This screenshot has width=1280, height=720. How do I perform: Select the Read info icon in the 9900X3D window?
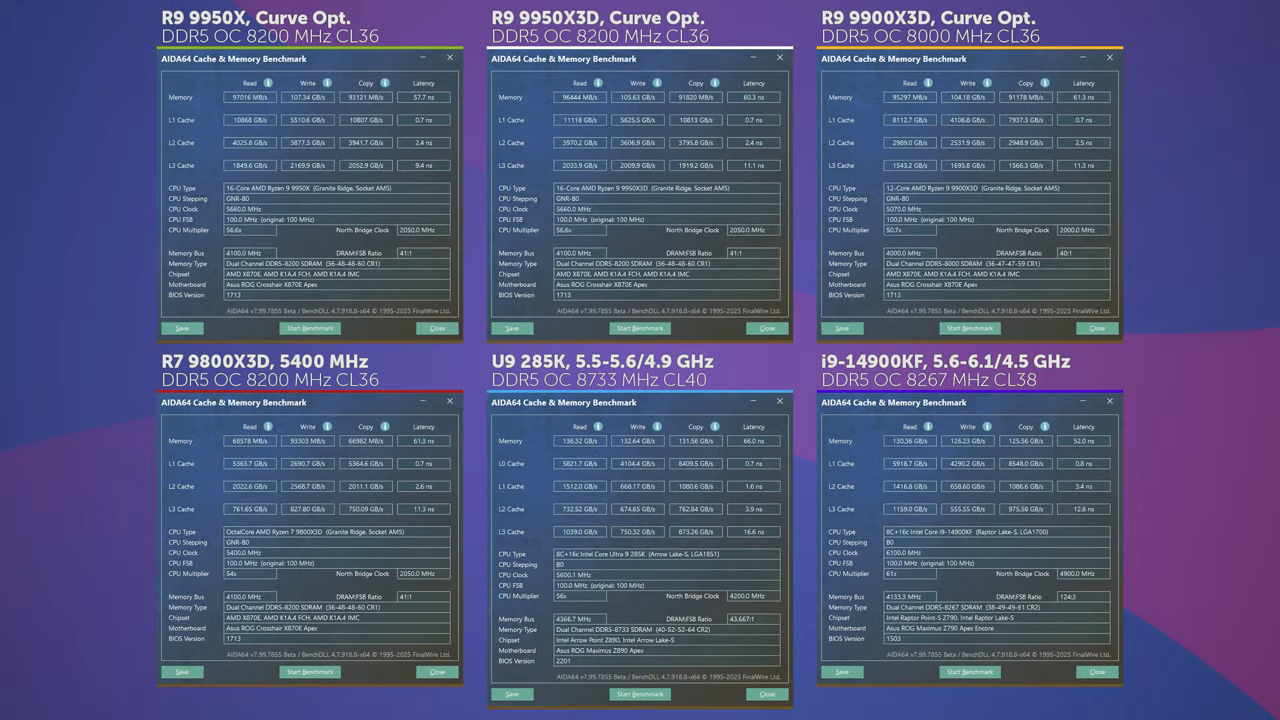tap(928, 83)
